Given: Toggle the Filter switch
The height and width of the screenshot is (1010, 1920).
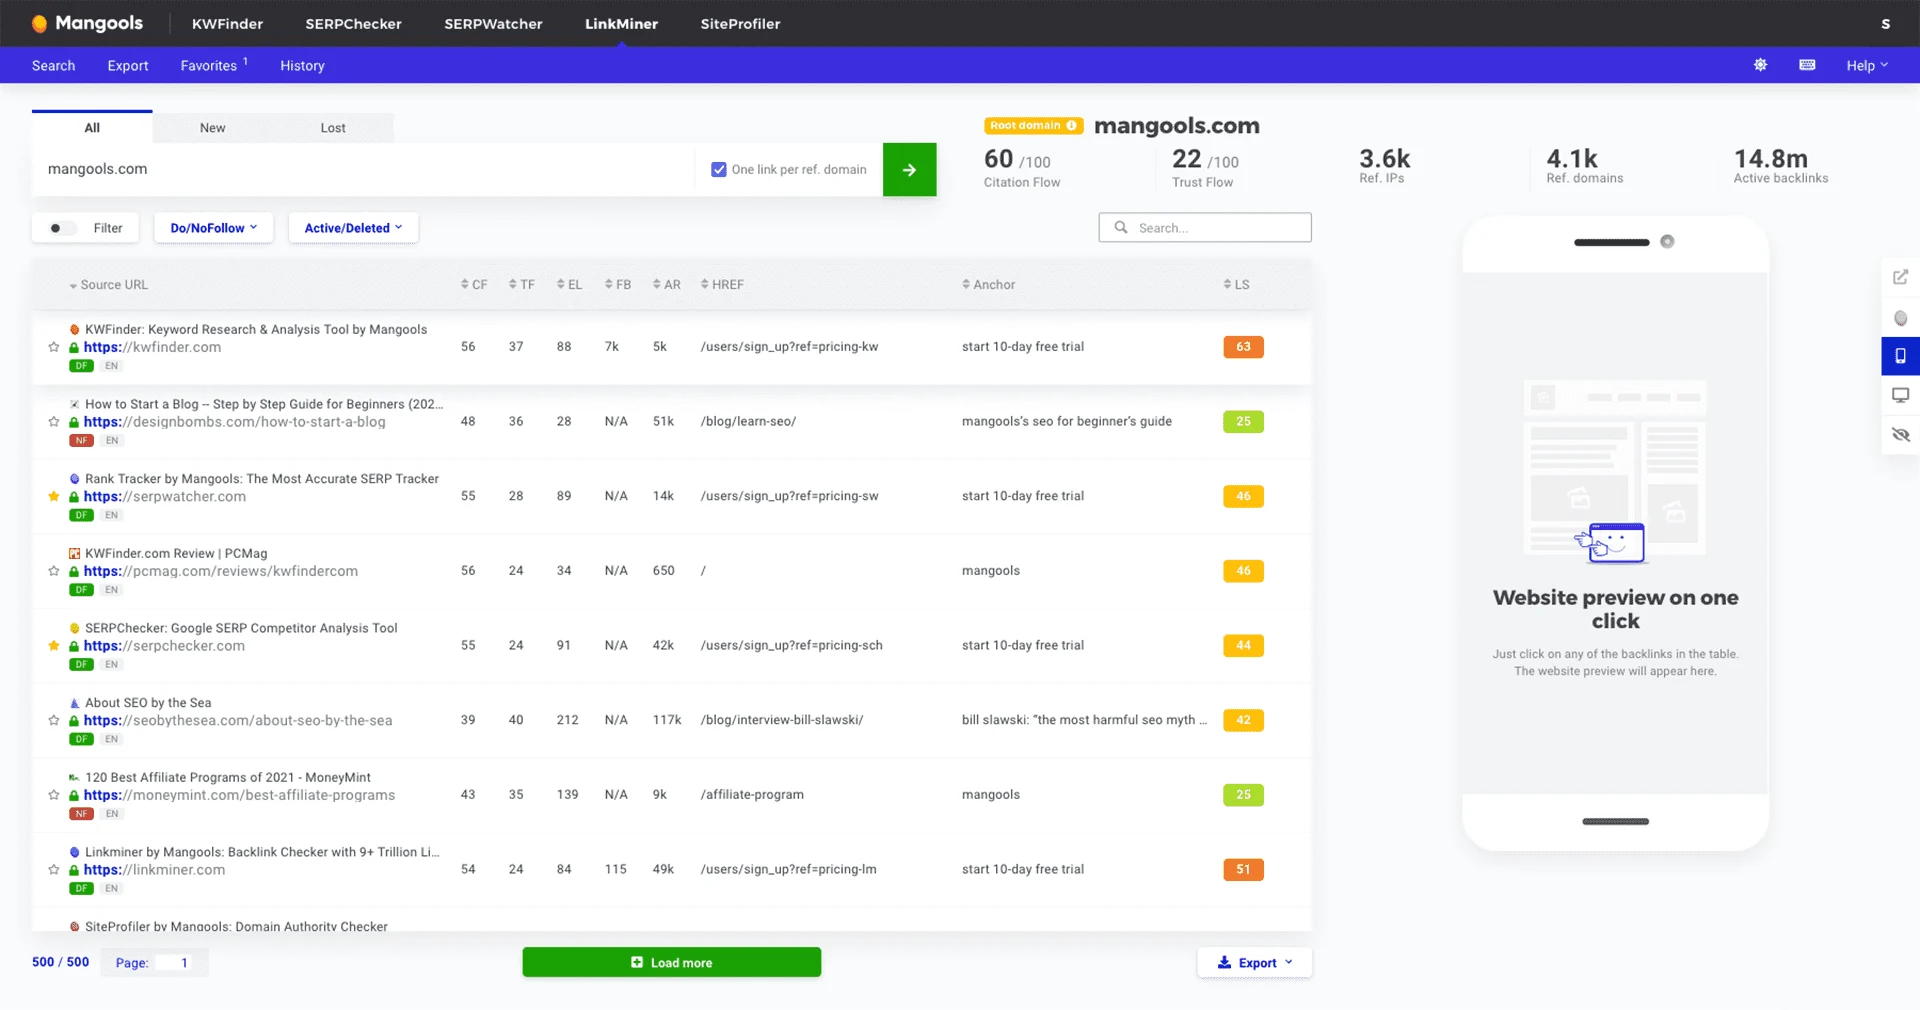Looking at the screenshot, I should point(57,228).
